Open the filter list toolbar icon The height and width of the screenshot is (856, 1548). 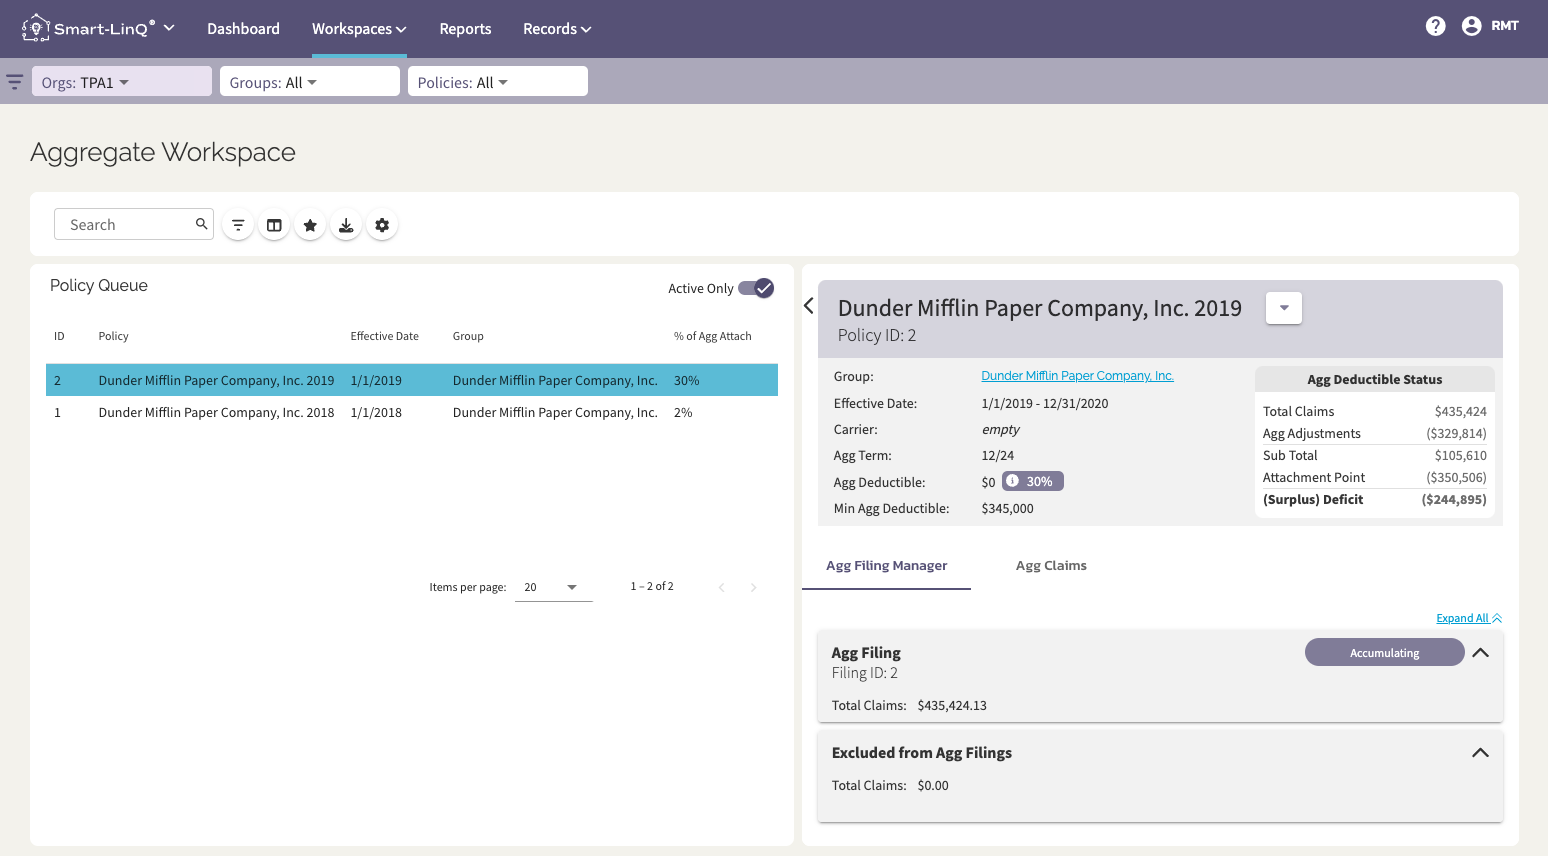[x=238, y=225]
